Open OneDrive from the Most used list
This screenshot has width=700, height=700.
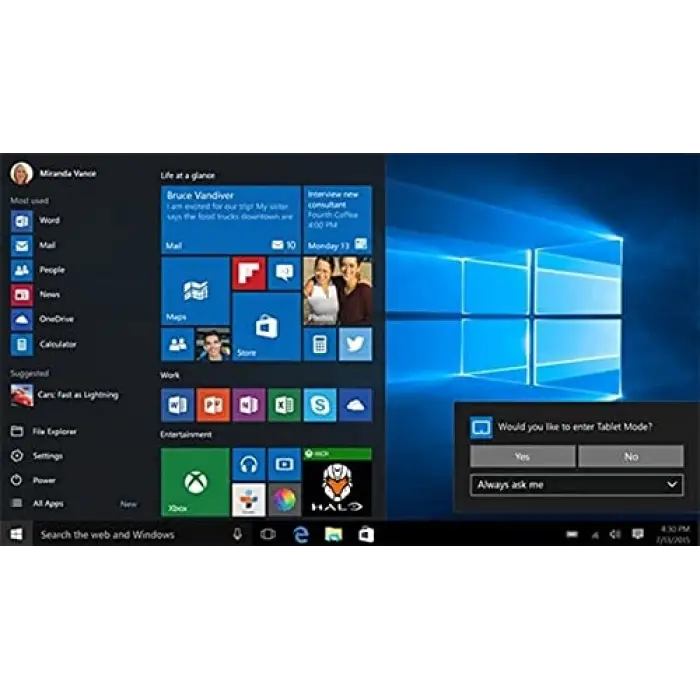[x=42, y=319]
